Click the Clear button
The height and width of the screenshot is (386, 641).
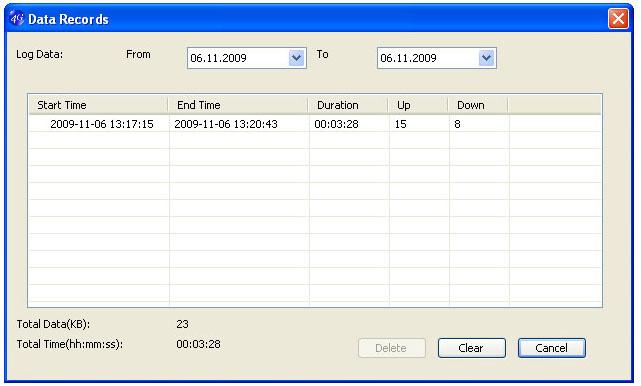click(x=471, y=348)
